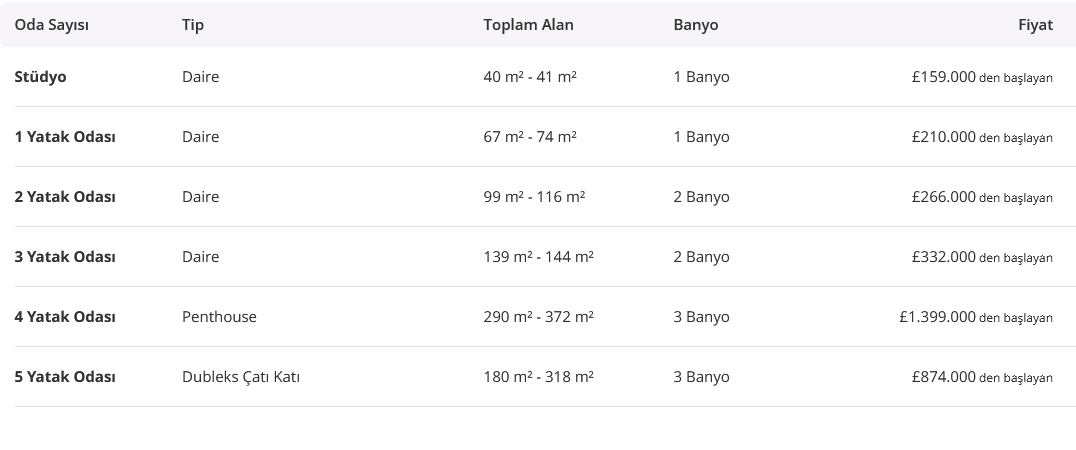Click the Fiyat column header
Image resolution: width=1076 pixels, height=450 pixels.
[1035, 25]
